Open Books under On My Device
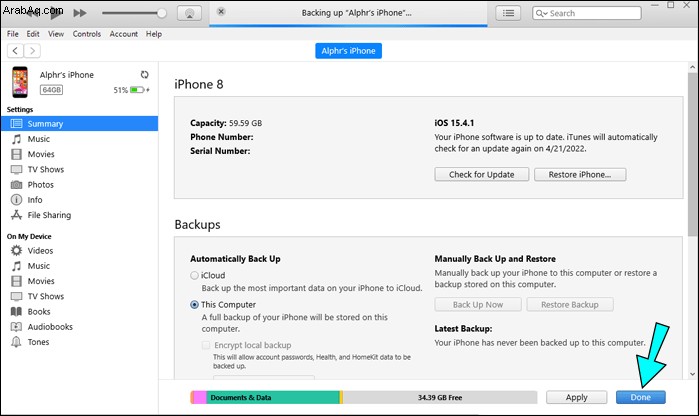Image resolution: width=699 pixels, height=416 pixels. (x=38, y=312)
